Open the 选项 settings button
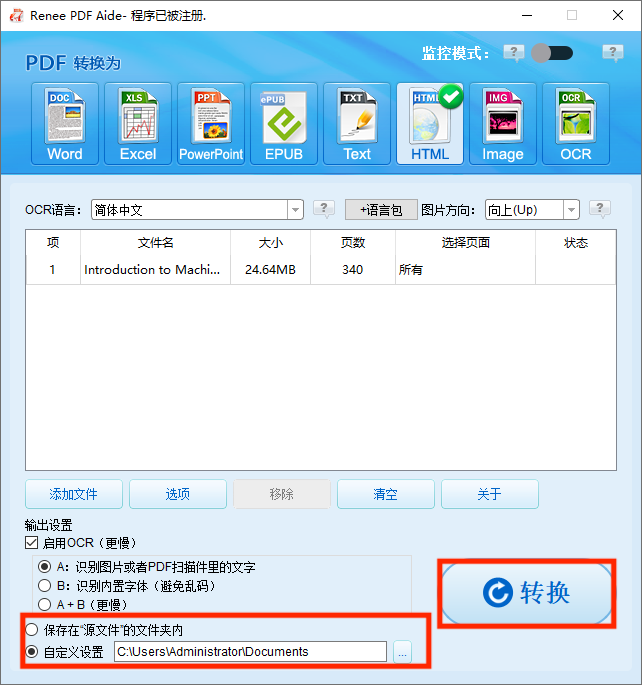Image resolution: width=642 pixels, height=685 pixels. pos(178,494)
